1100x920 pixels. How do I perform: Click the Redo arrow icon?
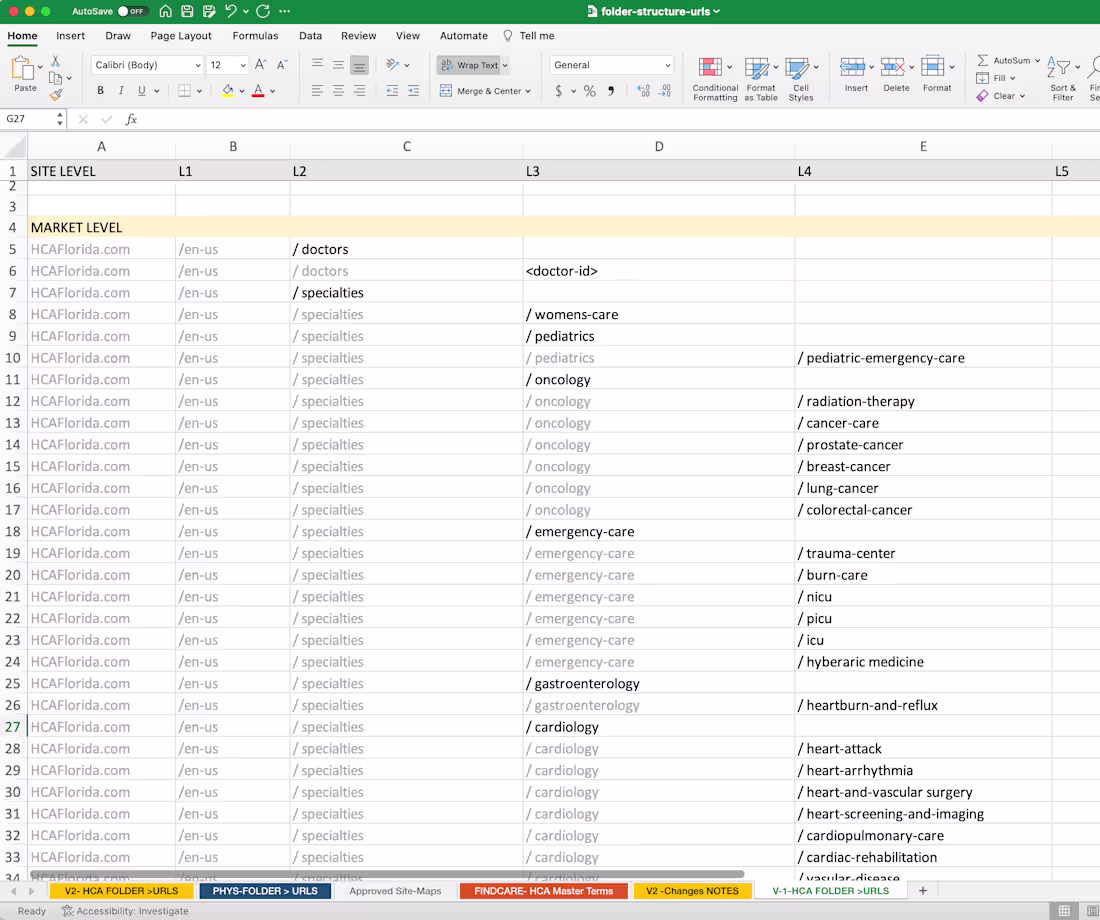coord(263,11)
